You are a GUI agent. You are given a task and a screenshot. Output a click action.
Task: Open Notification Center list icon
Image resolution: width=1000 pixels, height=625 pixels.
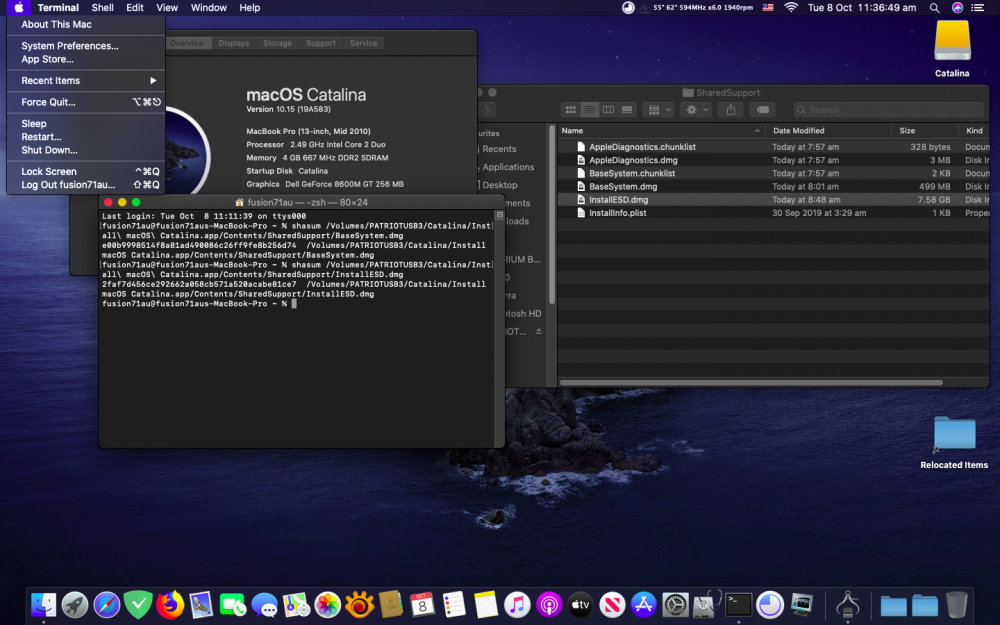tap(977, 8)
